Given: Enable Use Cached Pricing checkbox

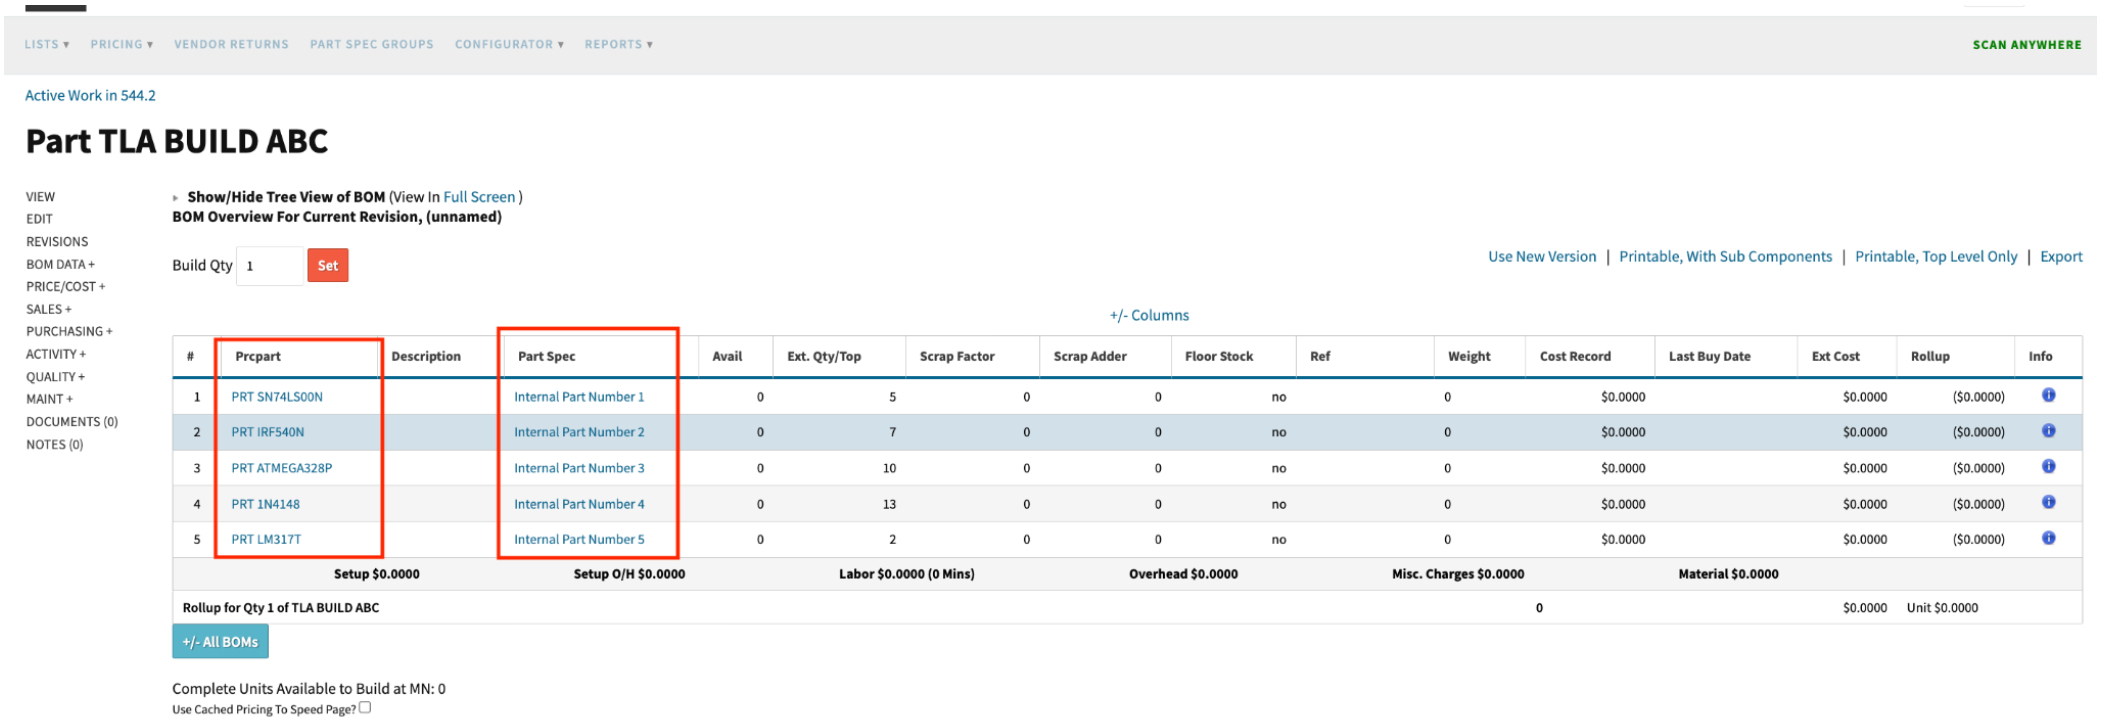Looking at the screenshot, I should pyautogui.click(x=365, y=708).
